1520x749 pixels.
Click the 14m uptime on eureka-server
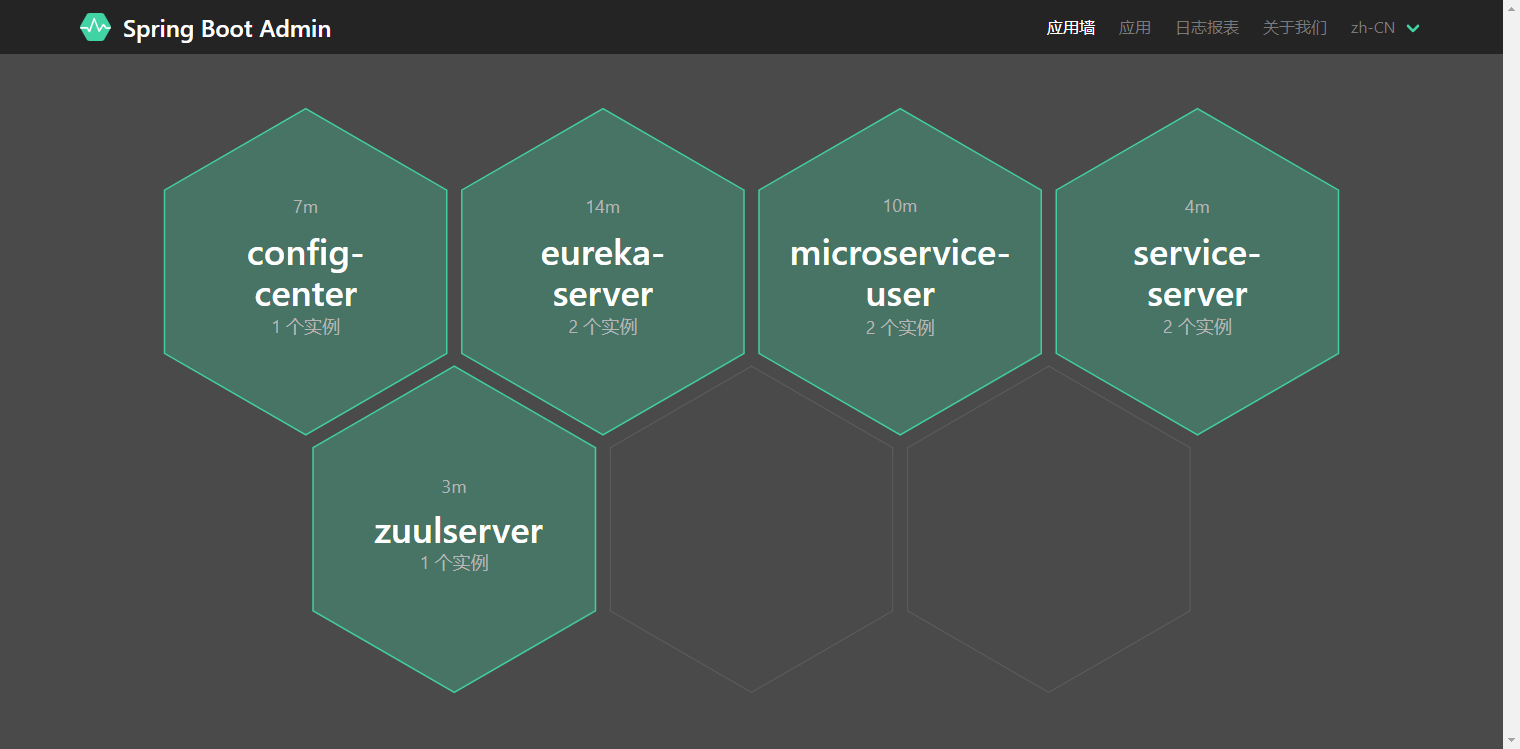pos(602,207)
